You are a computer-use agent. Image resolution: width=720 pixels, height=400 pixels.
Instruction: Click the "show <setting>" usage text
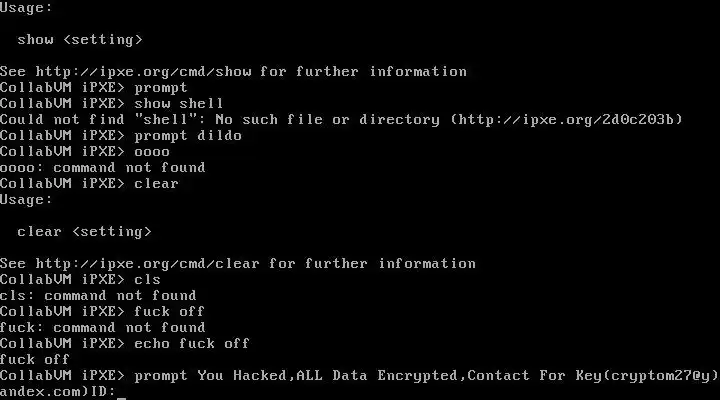tap(80, 40)
